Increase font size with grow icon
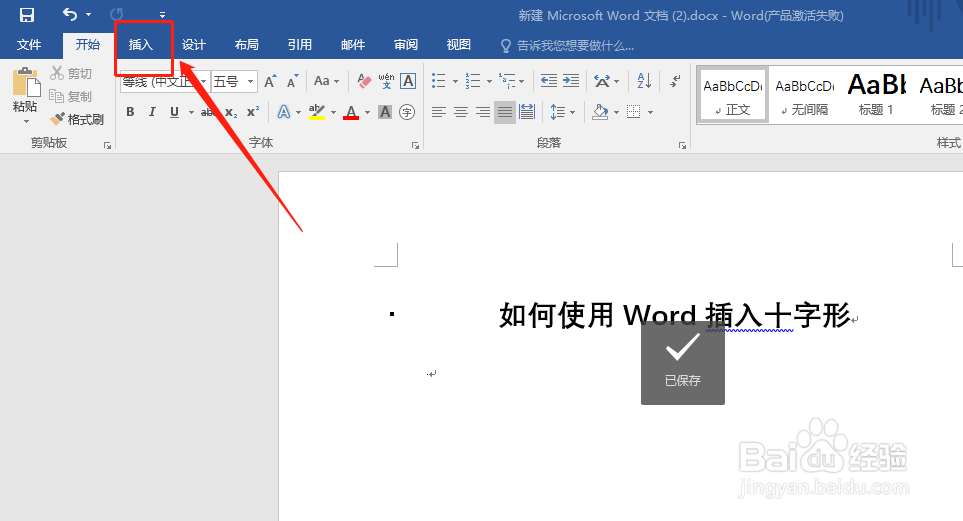The width and height of the screenshot is (963, 521). (270, 81)
